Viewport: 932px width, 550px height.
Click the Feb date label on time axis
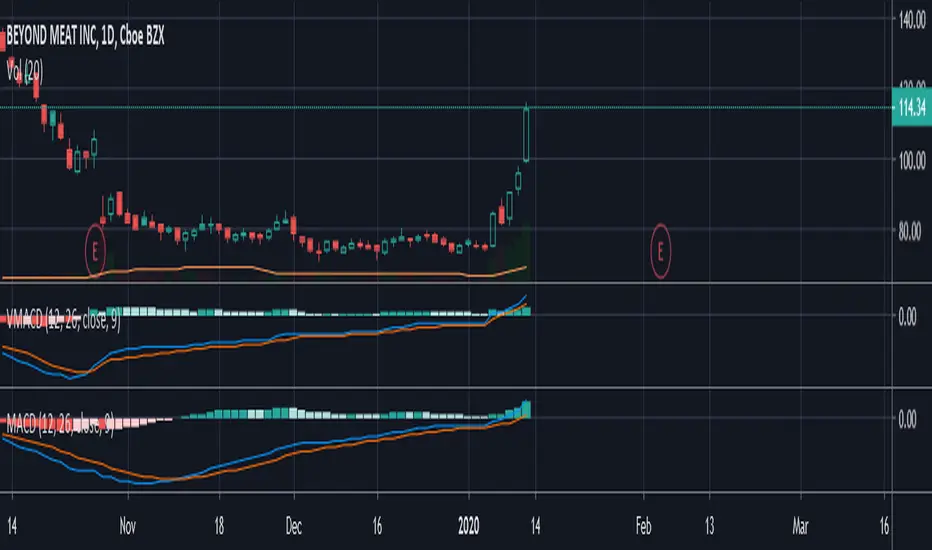[x=643, y=526]
